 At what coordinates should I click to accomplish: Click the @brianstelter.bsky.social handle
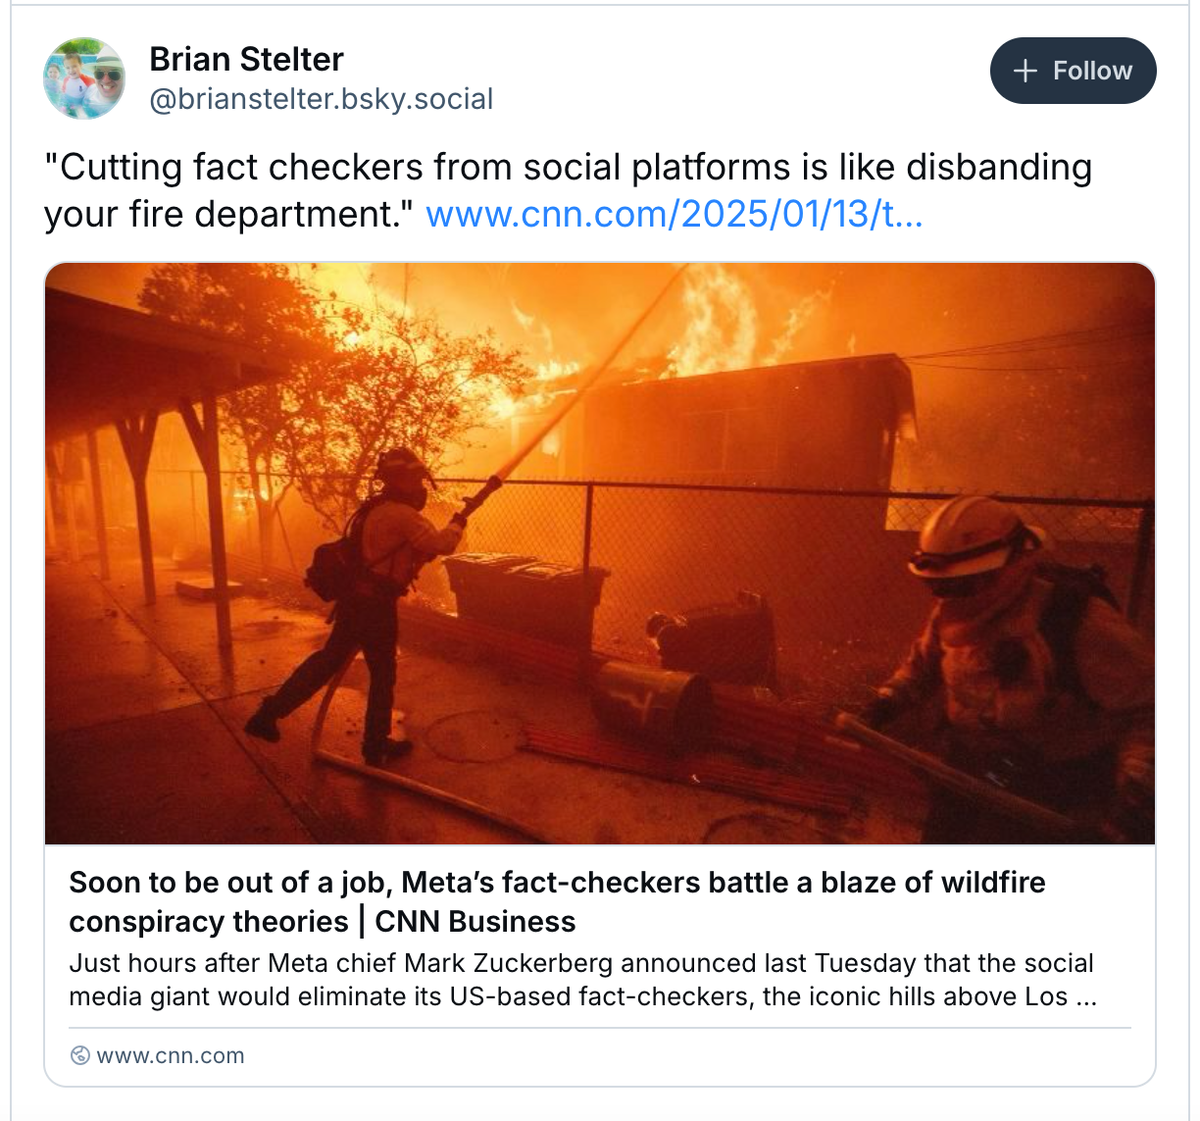click(321, 99)
